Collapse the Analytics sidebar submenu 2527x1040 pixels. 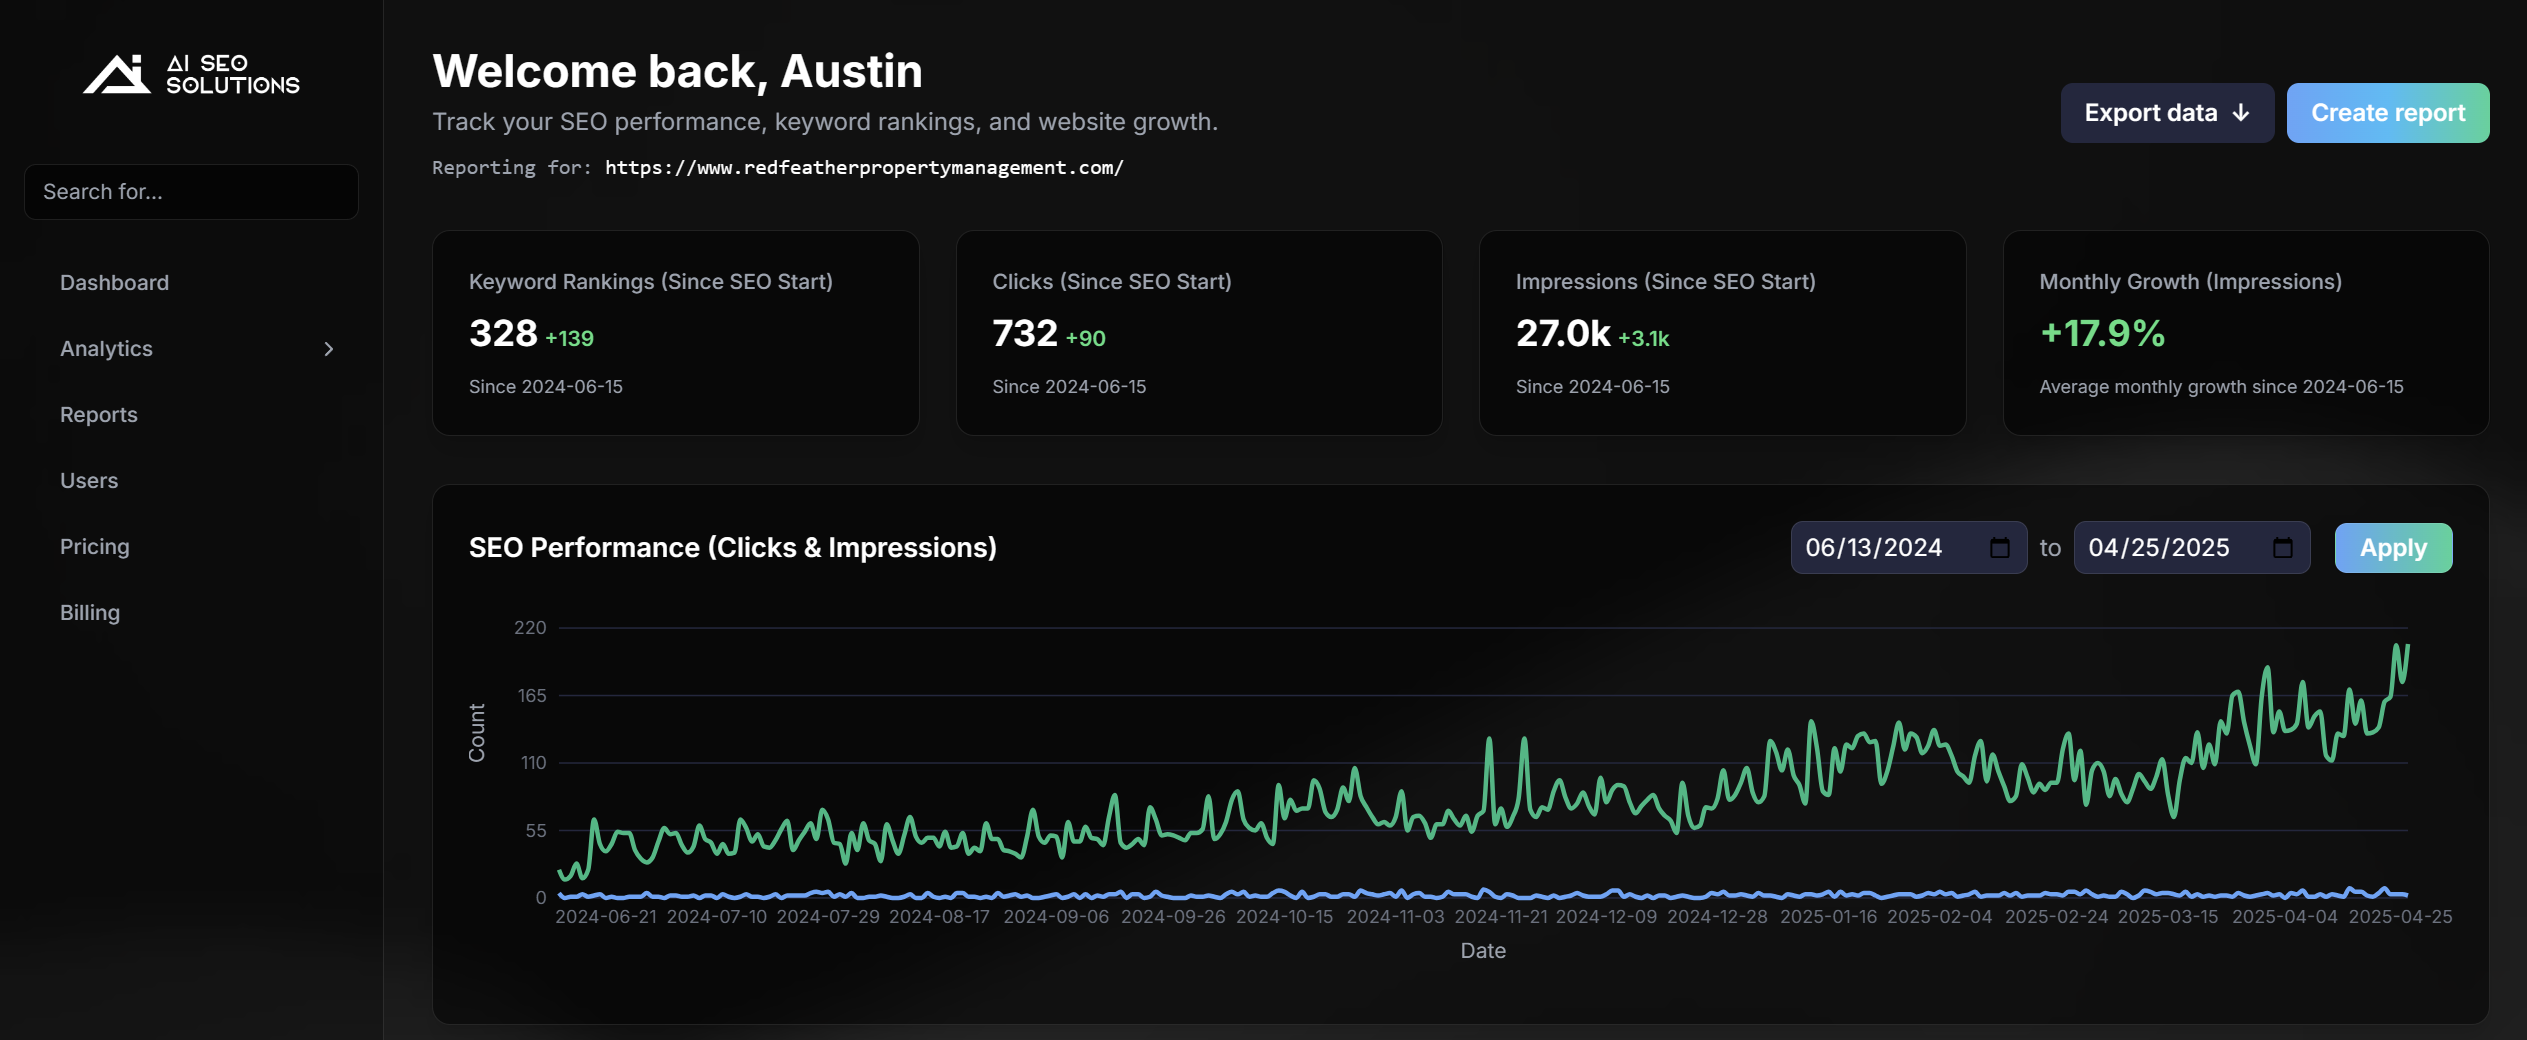[328, 349]
